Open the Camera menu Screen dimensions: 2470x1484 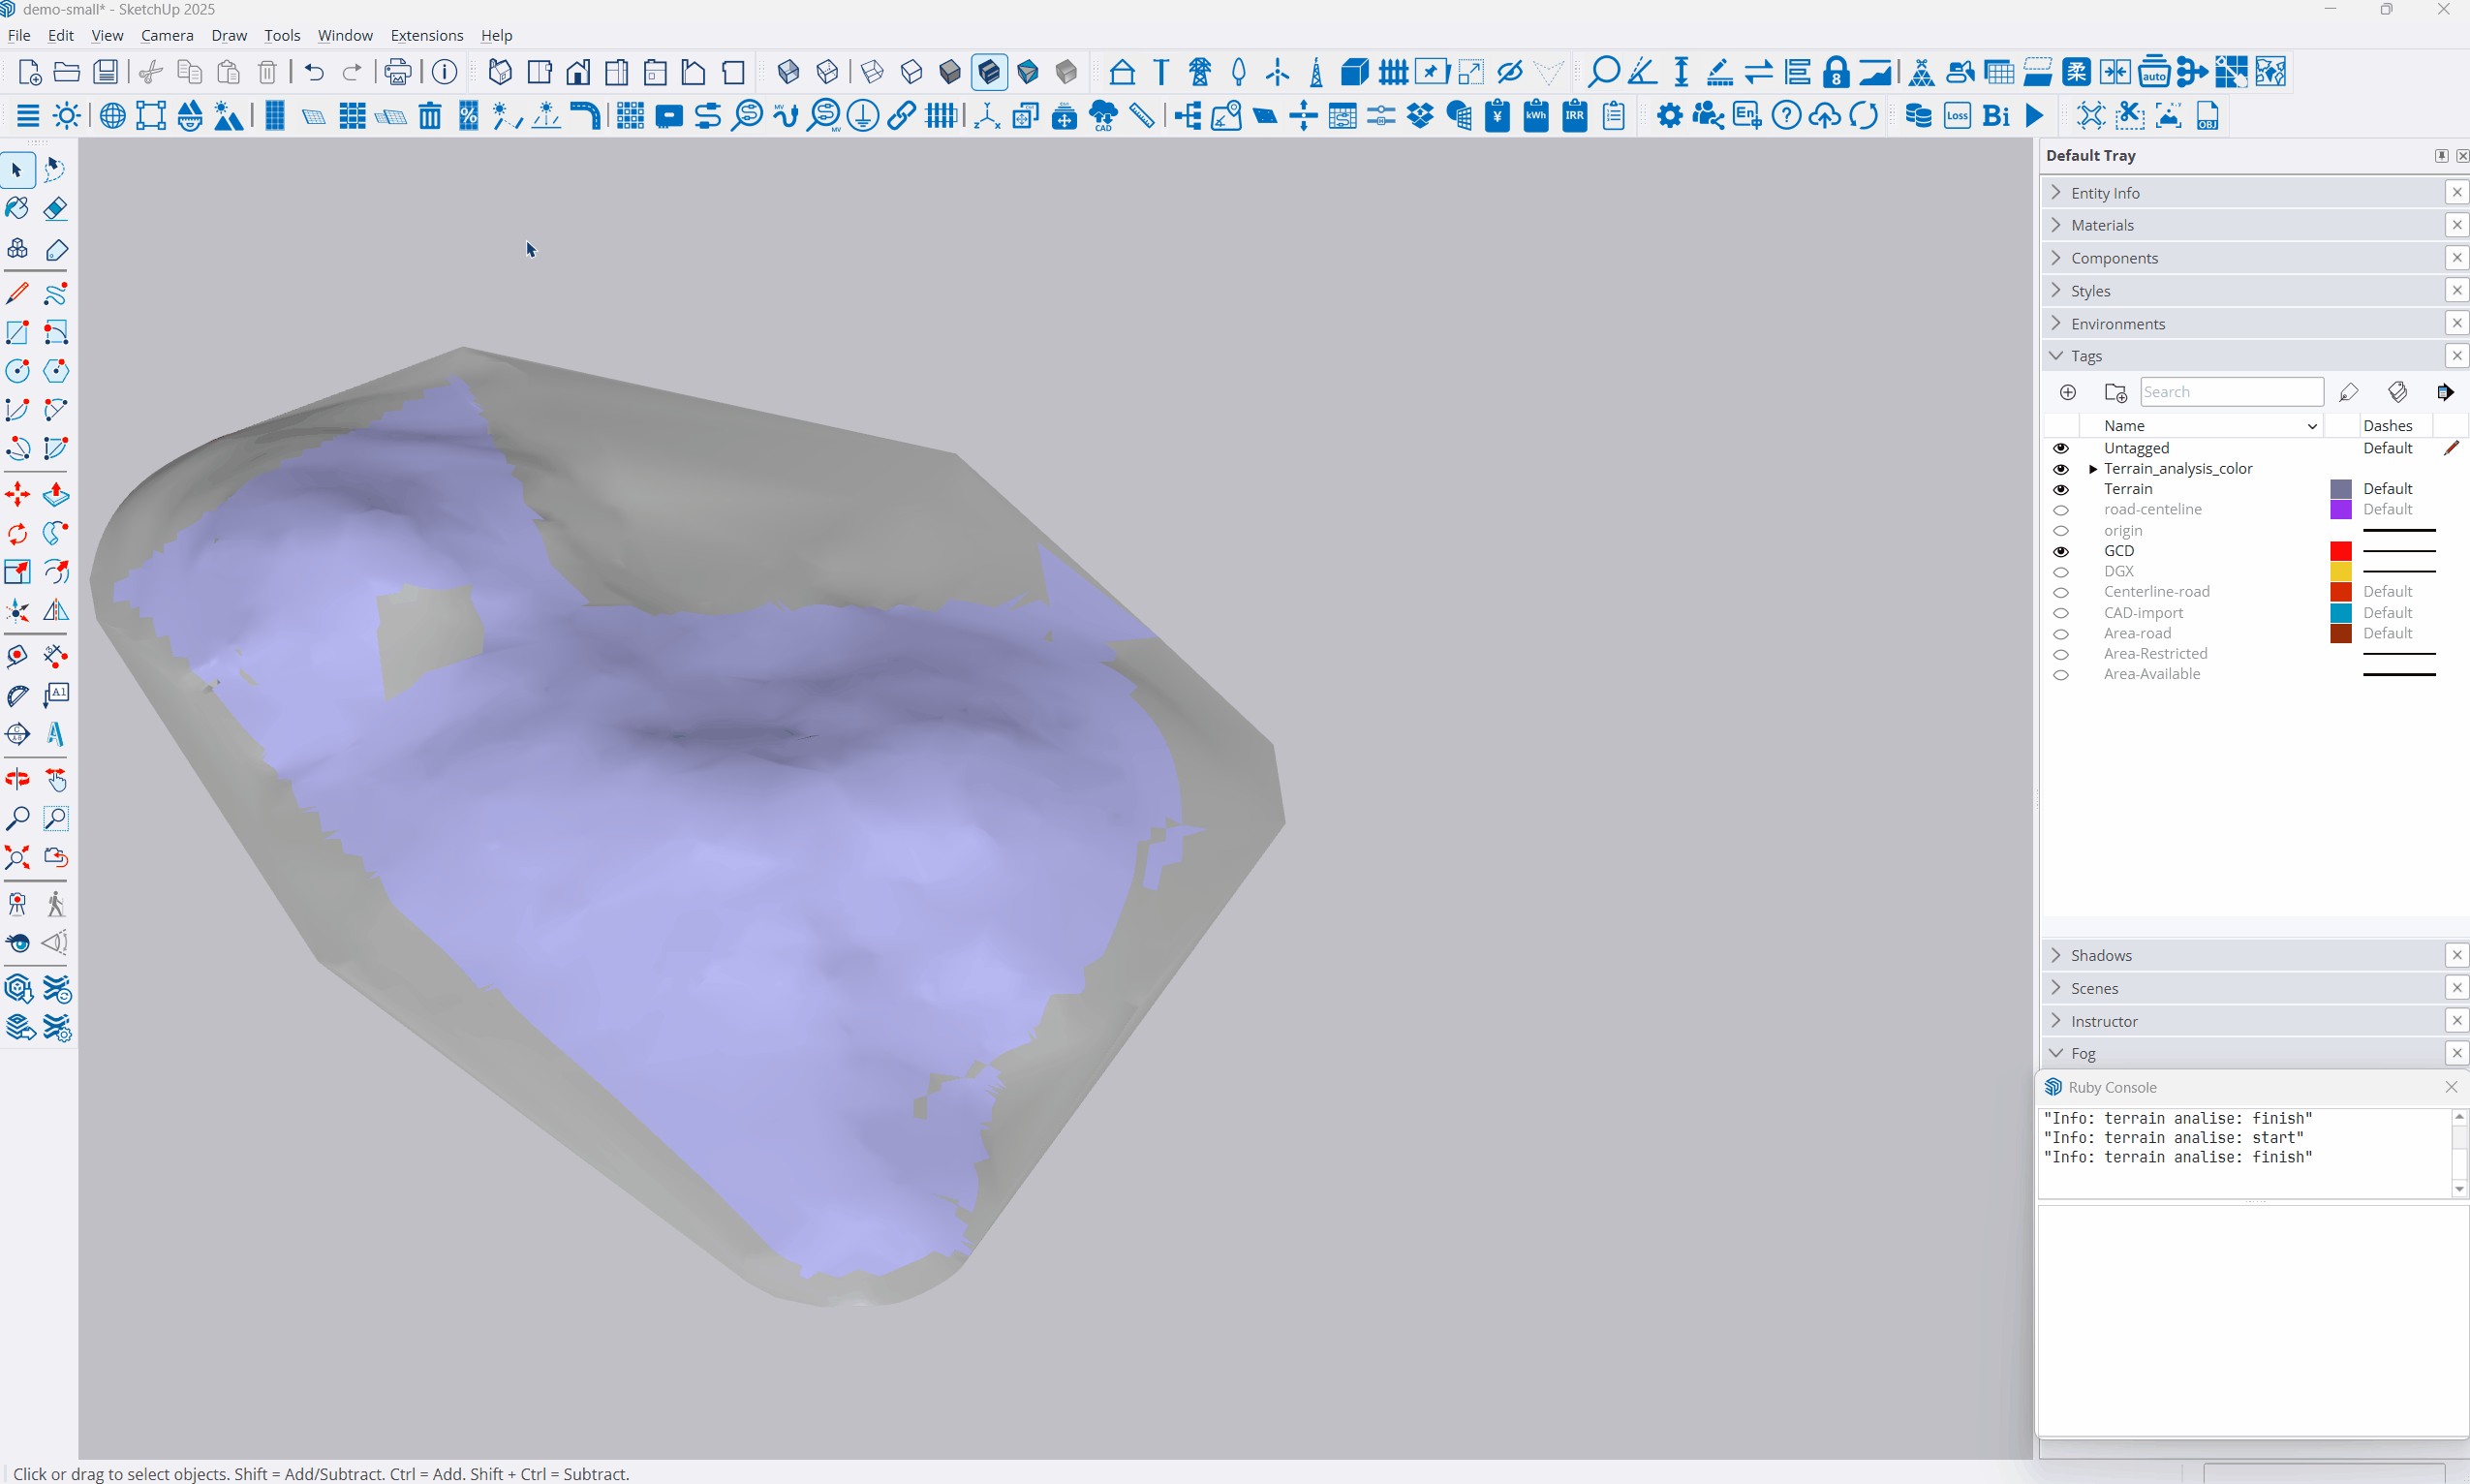[x=167, y=35]
